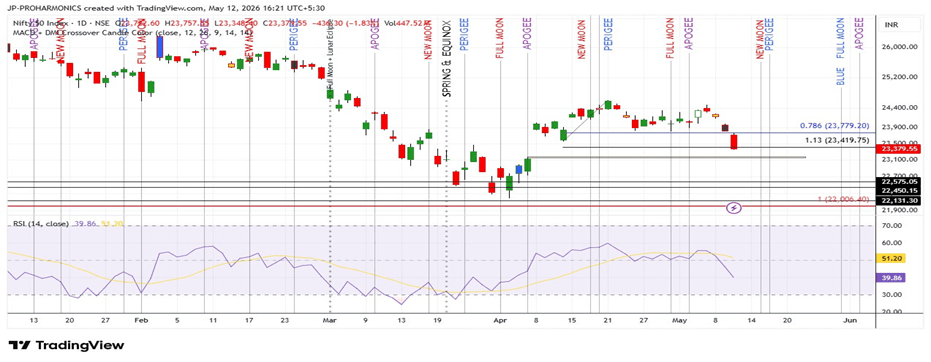The height and width of the screenshot is (362, 931).
Task: Click the yellow 51.20 RSI value tag
Action: (891, 259)
